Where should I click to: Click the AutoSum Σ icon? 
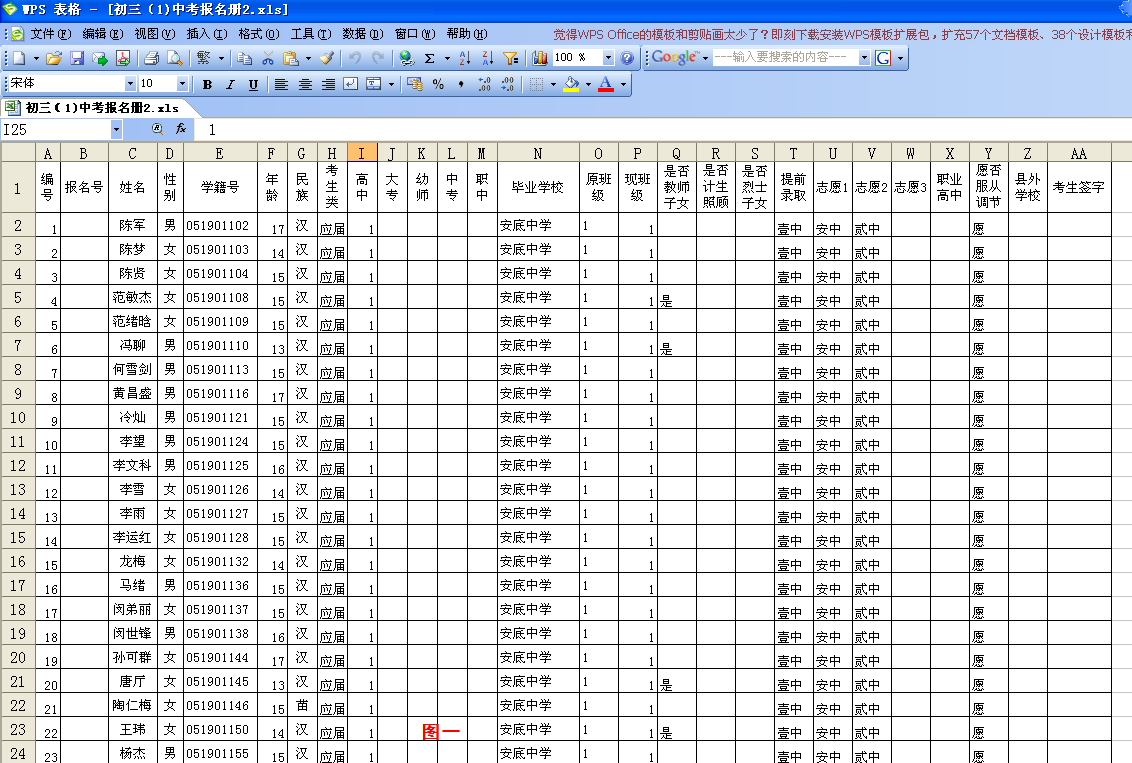point(429,58)
